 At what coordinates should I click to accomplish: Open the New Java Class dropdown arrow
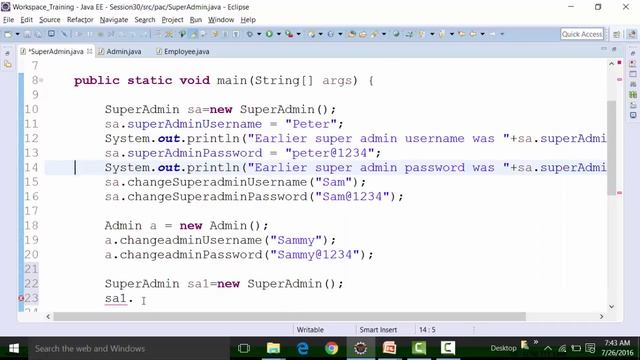[x=340, y=34]
